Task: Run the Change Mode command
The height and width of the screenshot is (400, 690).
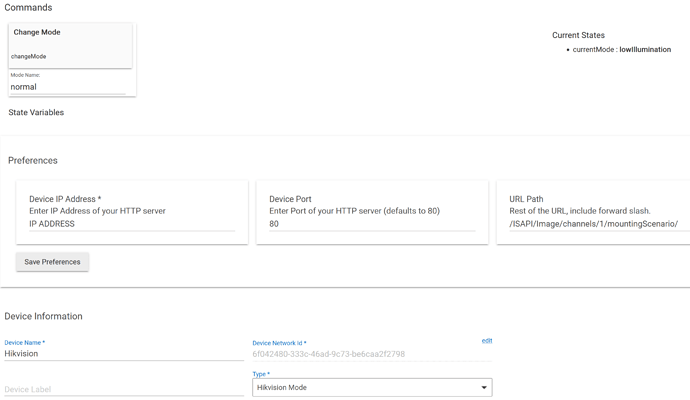Action: pos(70,45)
